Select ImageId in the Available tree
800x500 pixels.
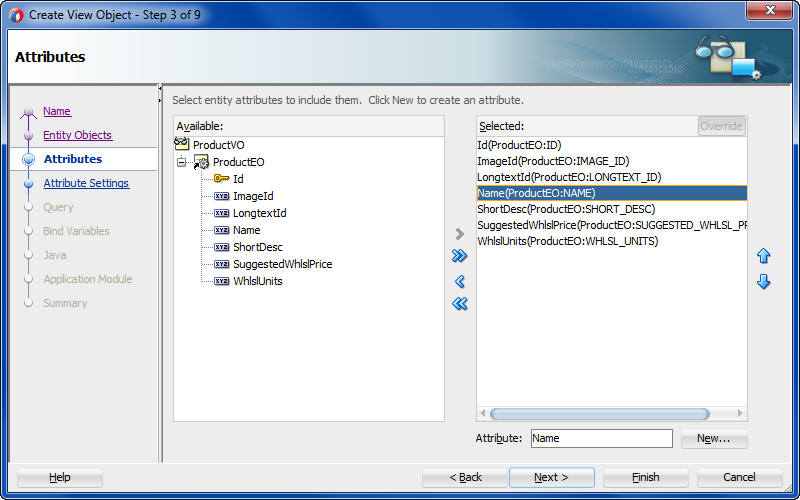[253, 196]
